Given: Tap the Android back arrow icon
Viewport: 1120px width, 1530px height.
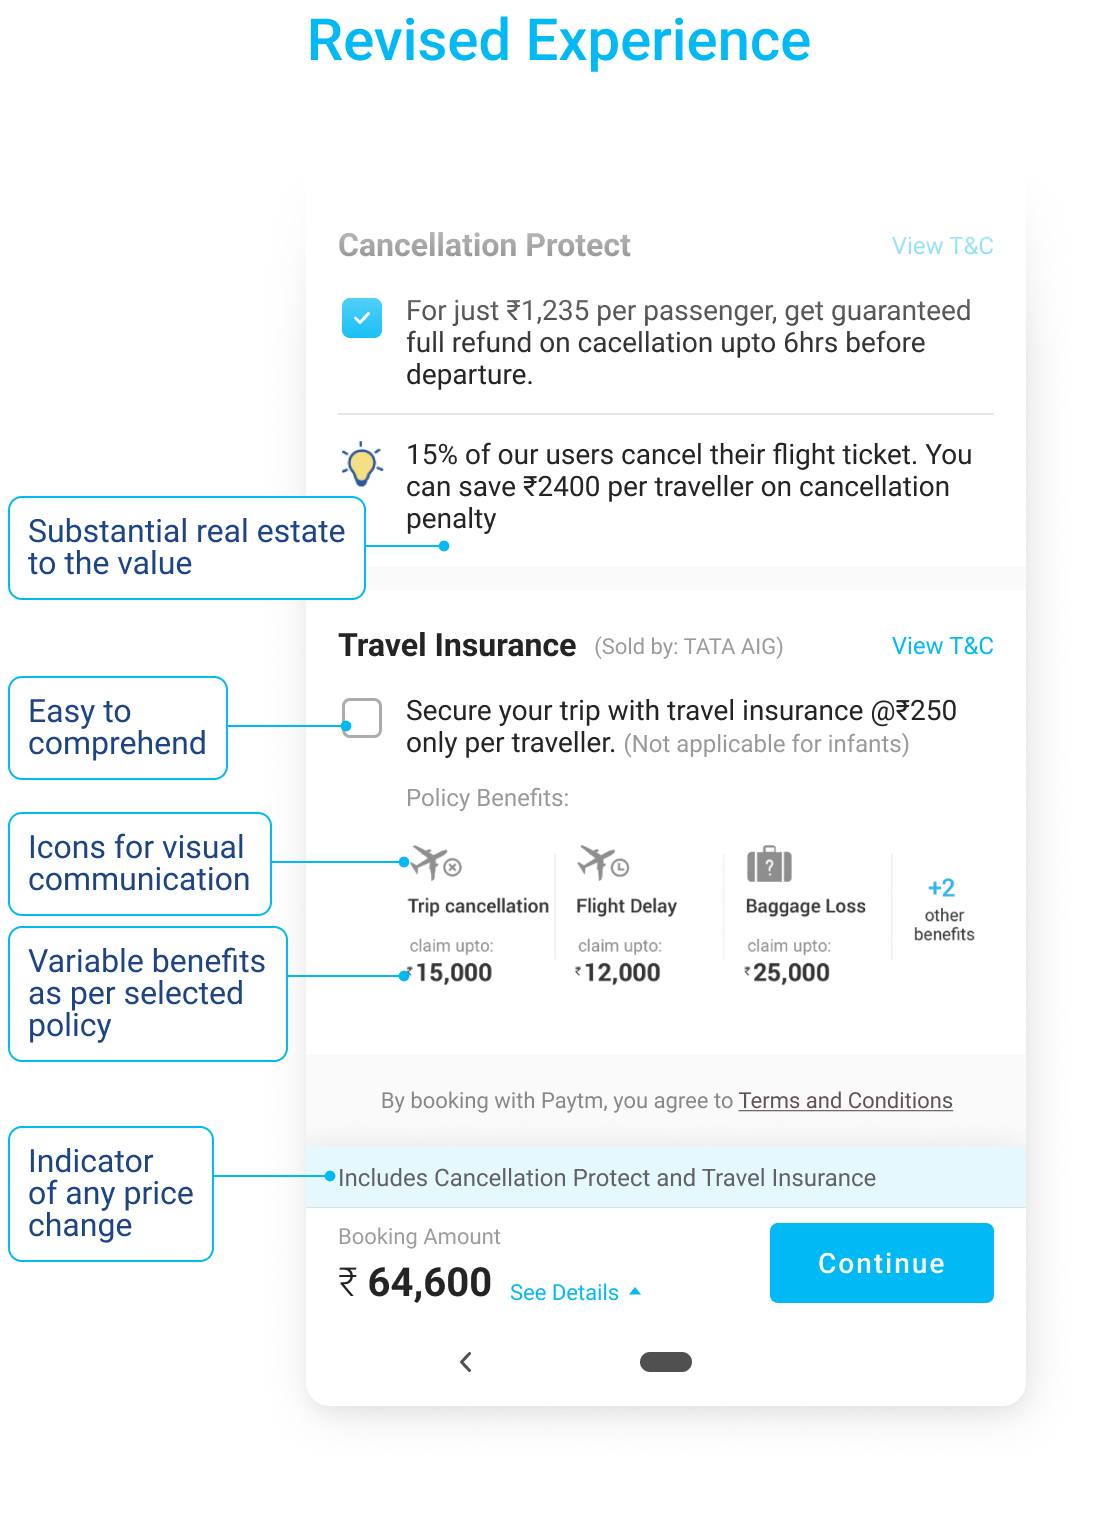Looking at the screenshot, I should click(466, 1362).
